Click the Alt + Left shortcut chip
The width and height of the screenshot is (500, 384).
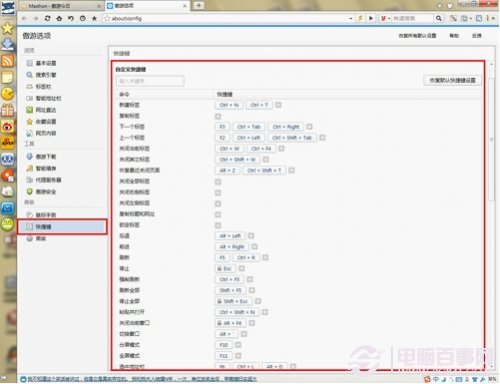coord(230,236)
